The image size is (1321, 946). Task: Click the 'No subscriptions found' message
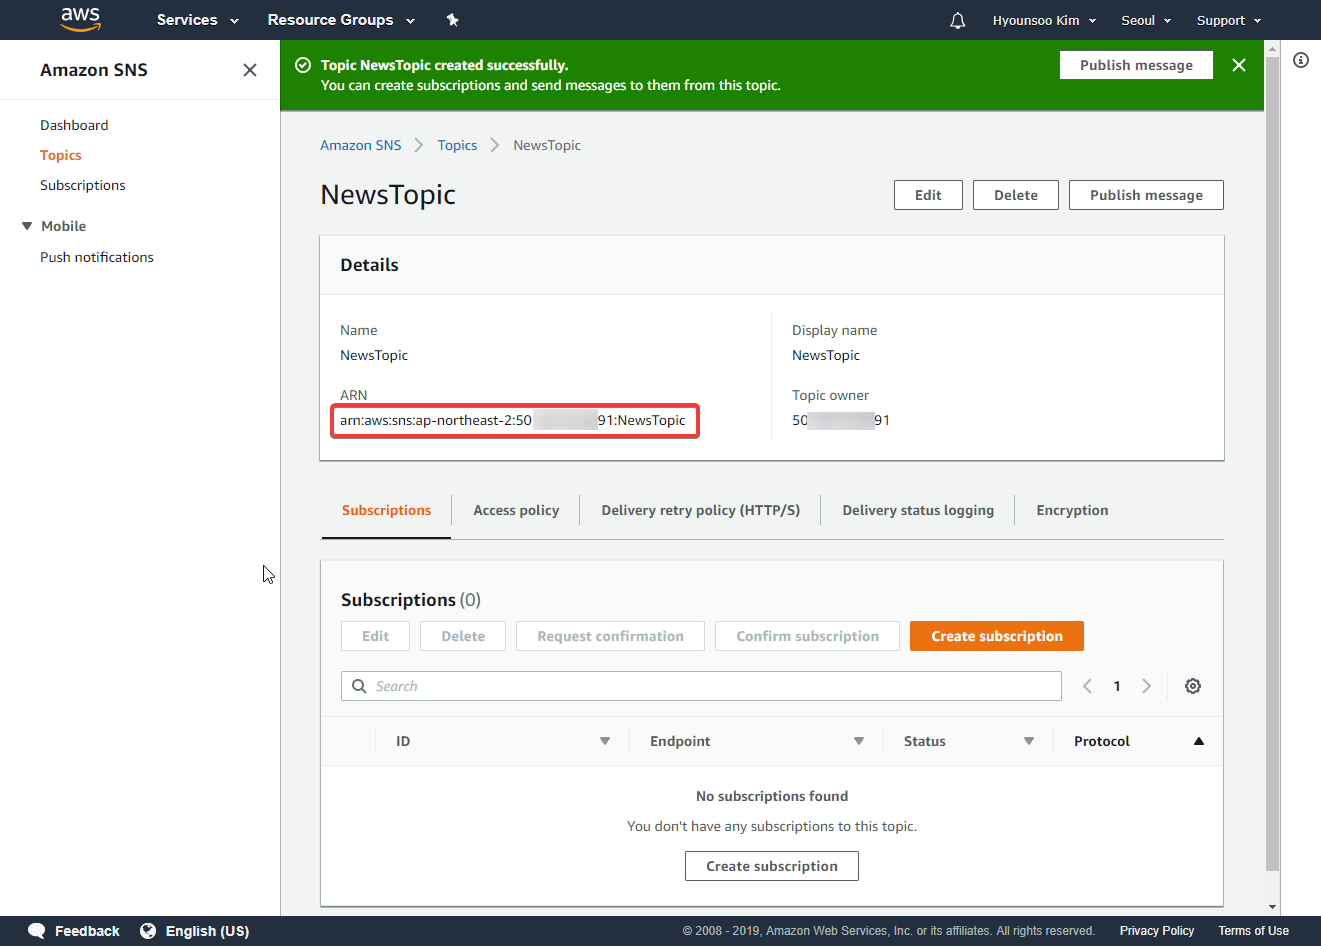pos(772,796)
